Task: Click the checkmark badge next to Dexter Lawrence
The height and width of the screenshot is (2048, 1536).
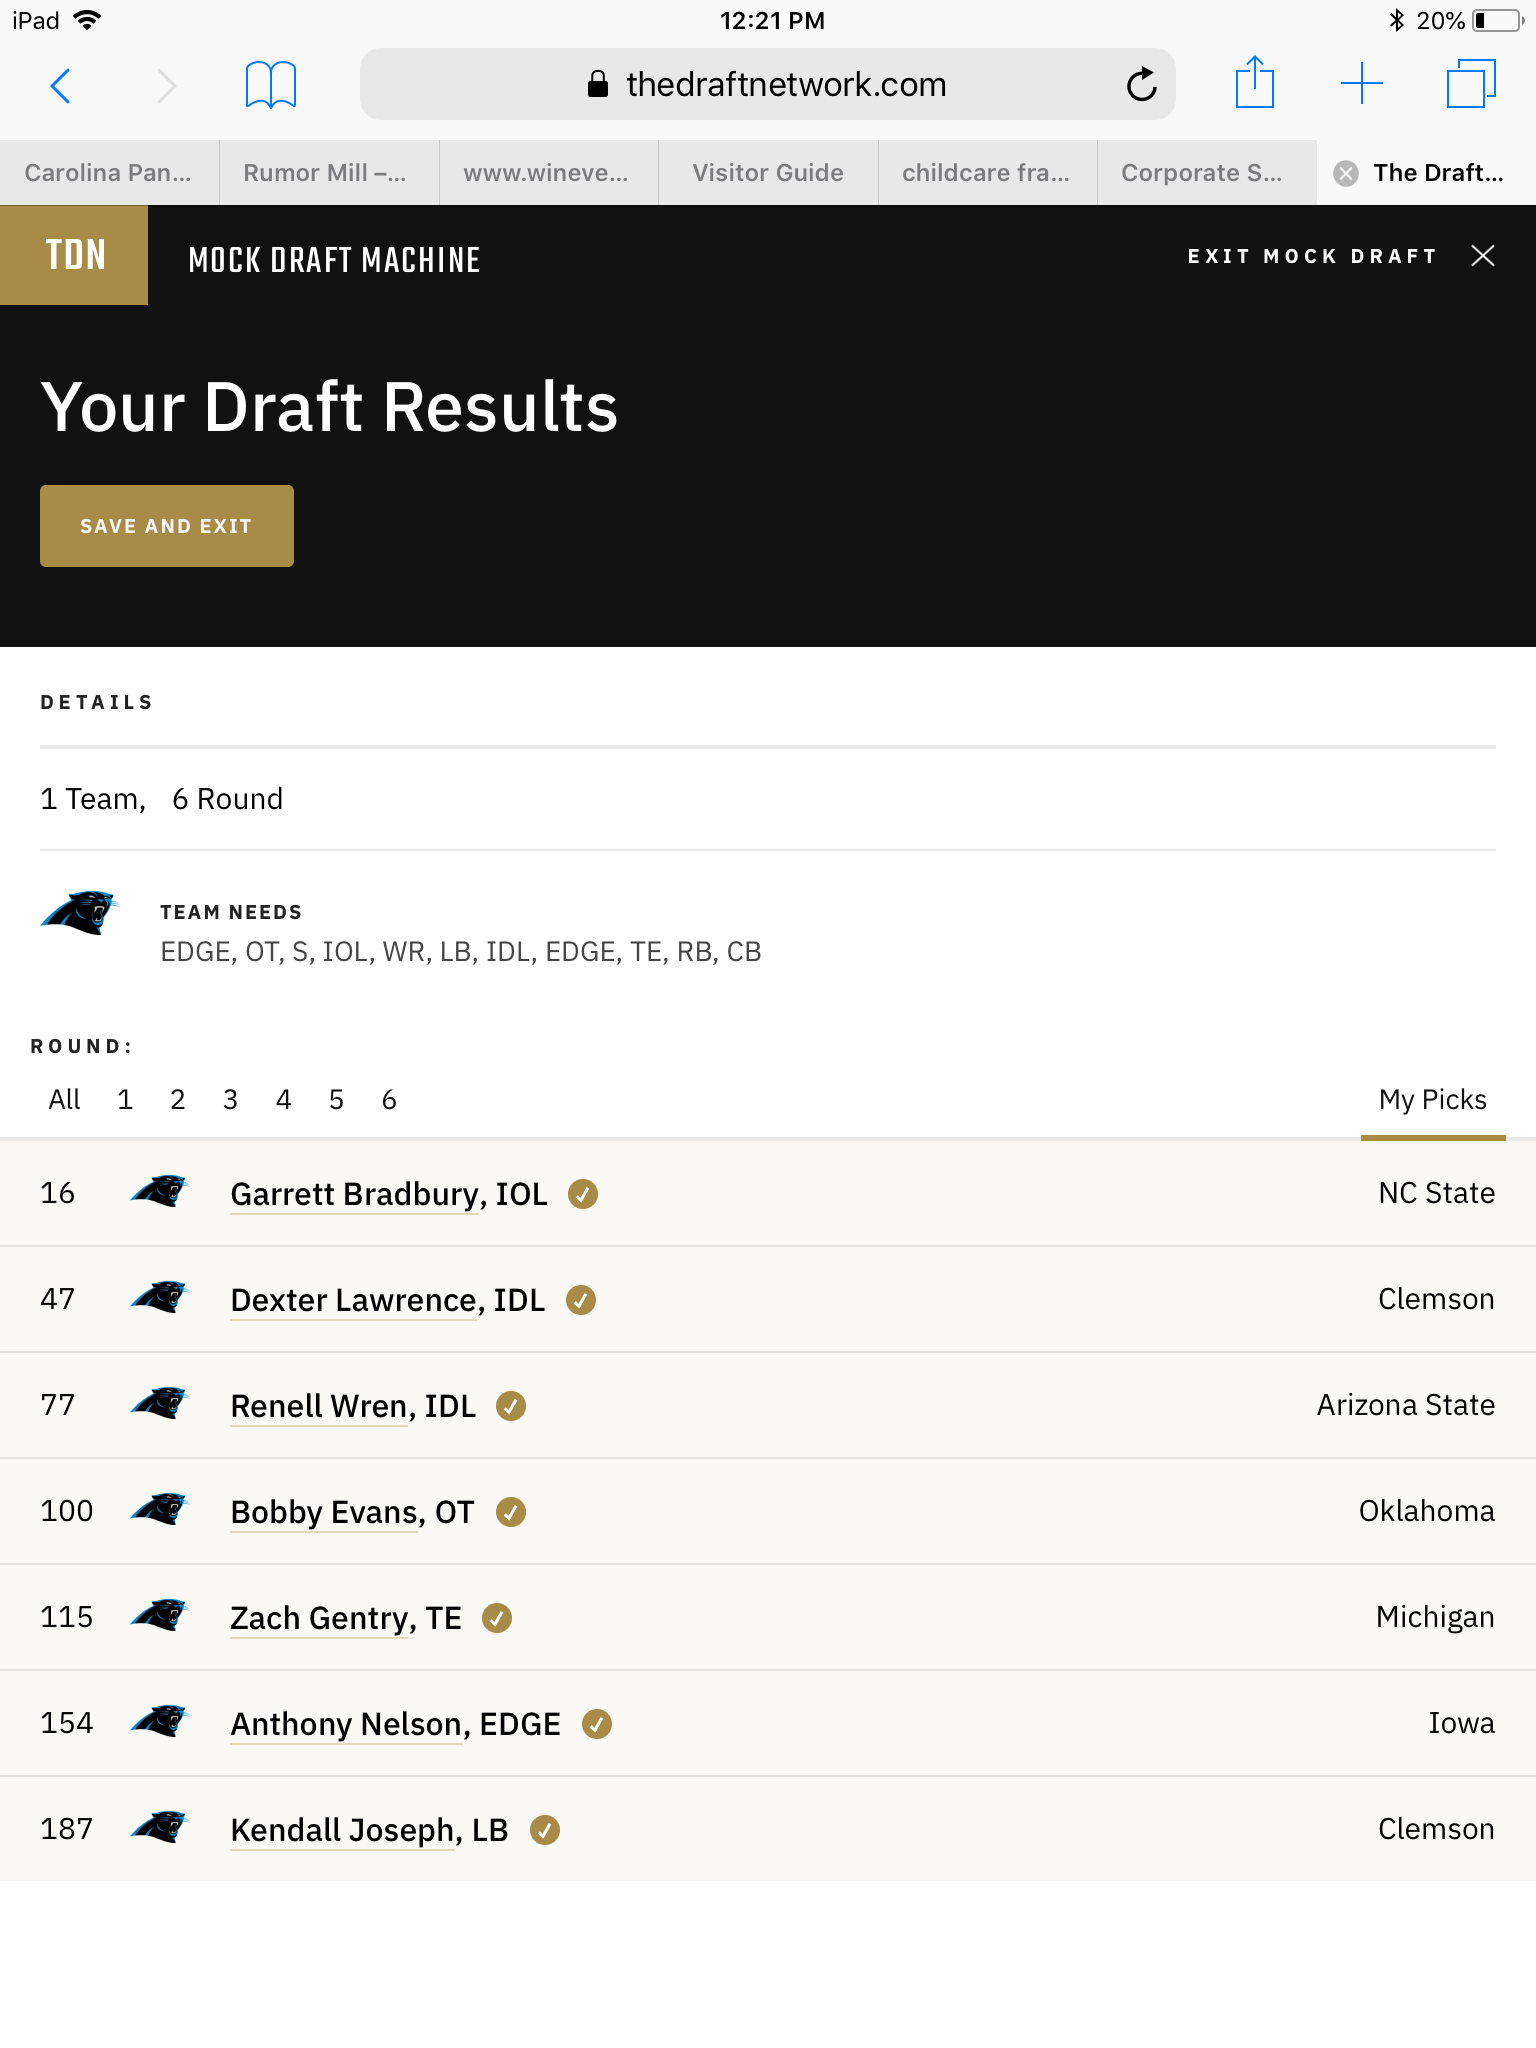Action: coord(581,1300)
